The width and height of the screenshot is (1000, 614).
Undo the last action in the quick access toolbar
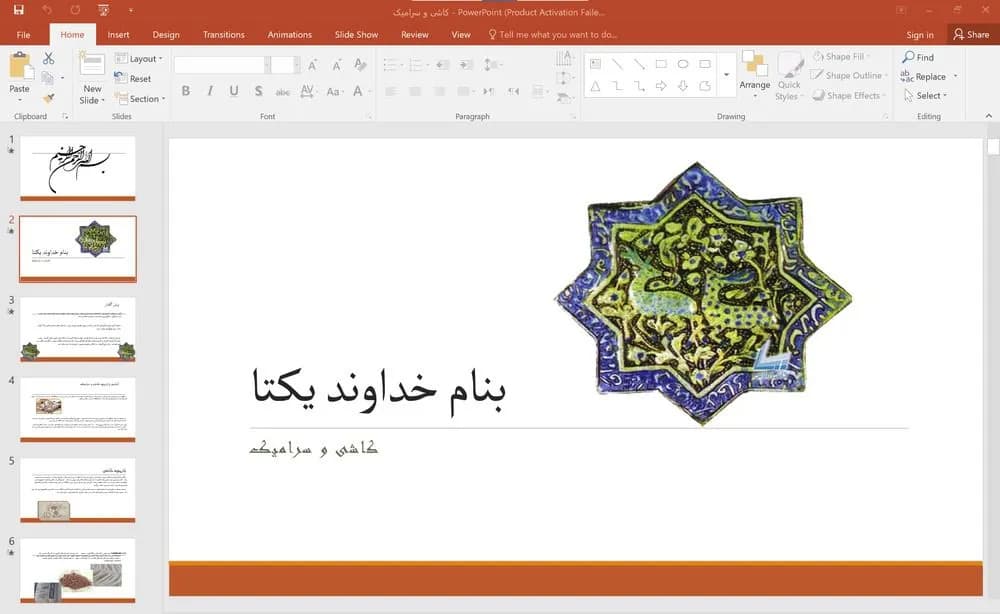click(x=47, y=10)
